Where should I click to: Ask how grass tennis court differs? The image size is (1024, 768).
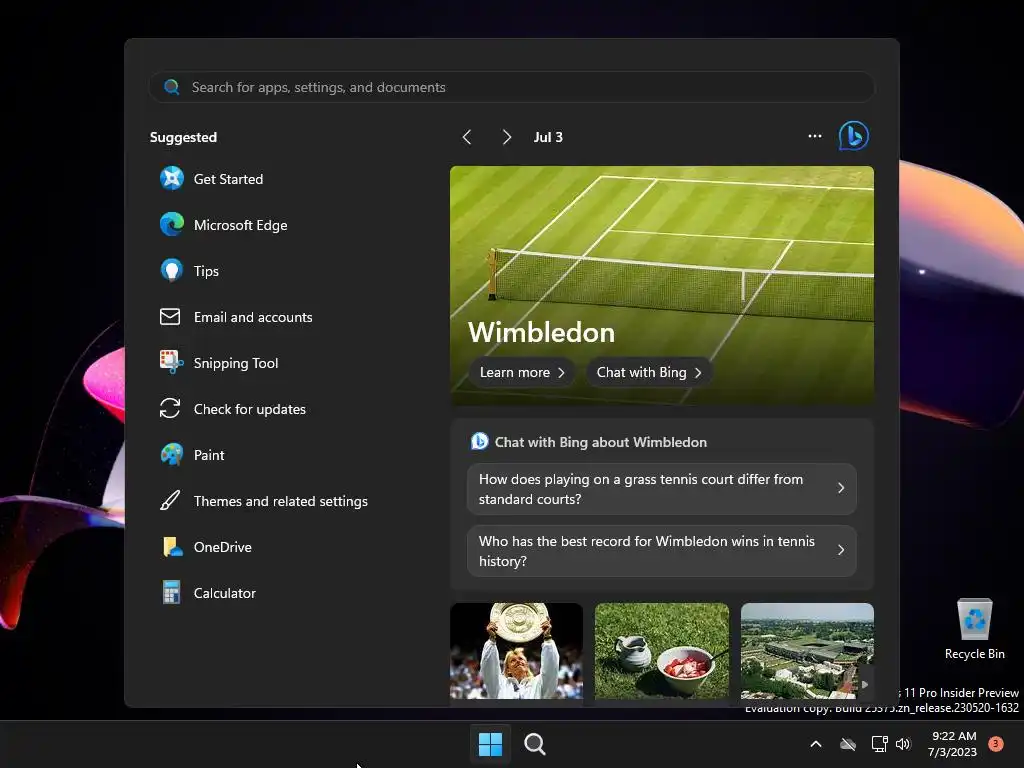point(662,488)
